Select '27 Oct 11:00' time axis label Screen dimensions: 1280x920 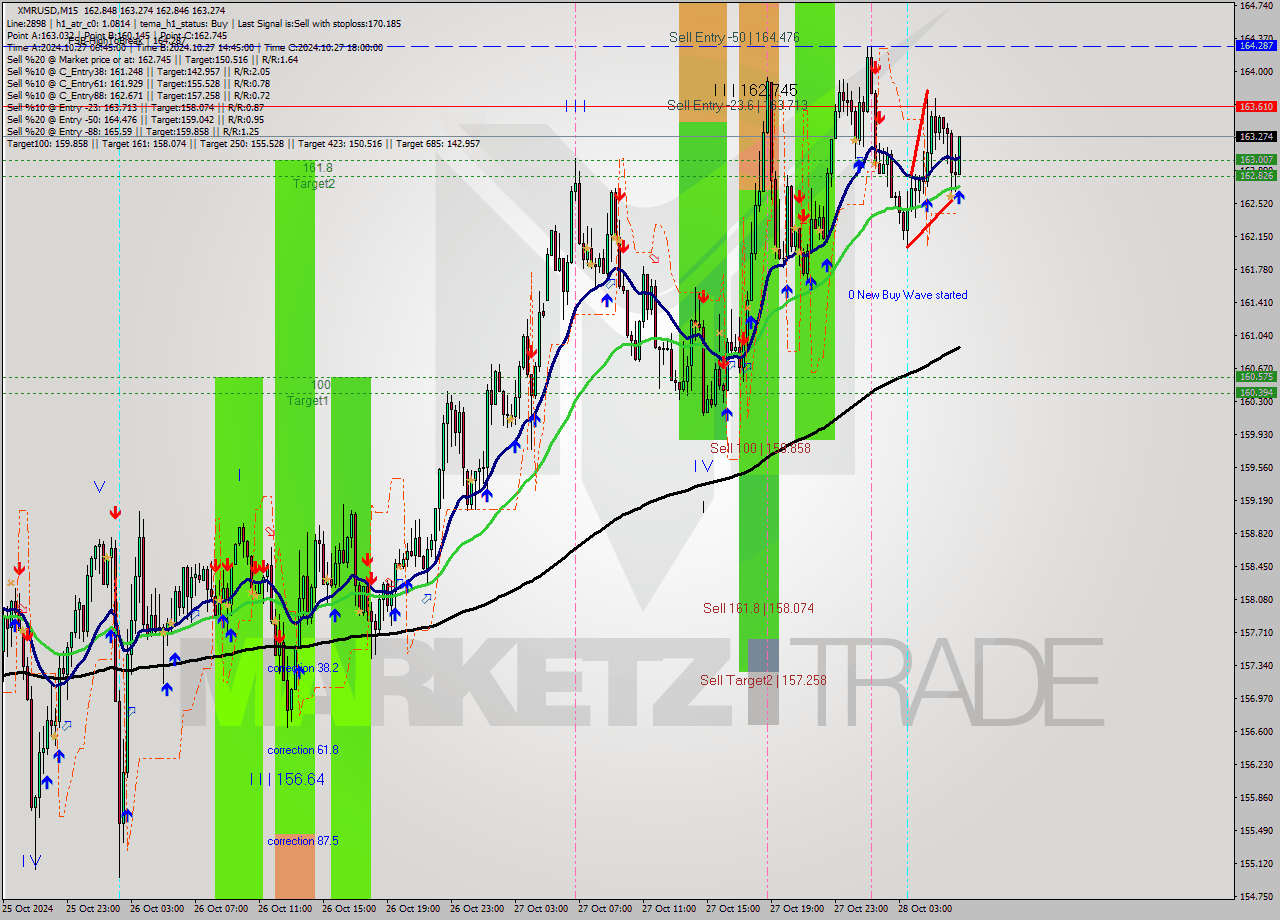click(x=670, y=909)
